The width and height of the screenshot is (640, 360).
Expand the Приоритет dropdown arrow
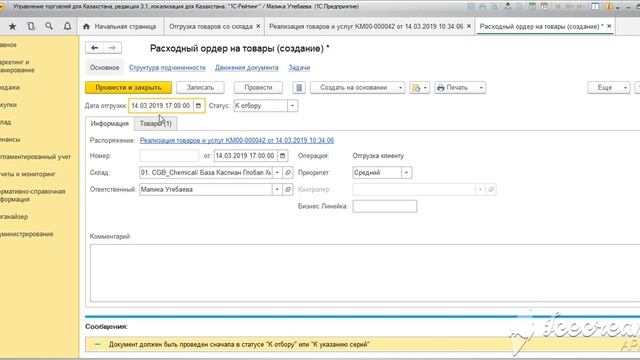coord(407,173)
